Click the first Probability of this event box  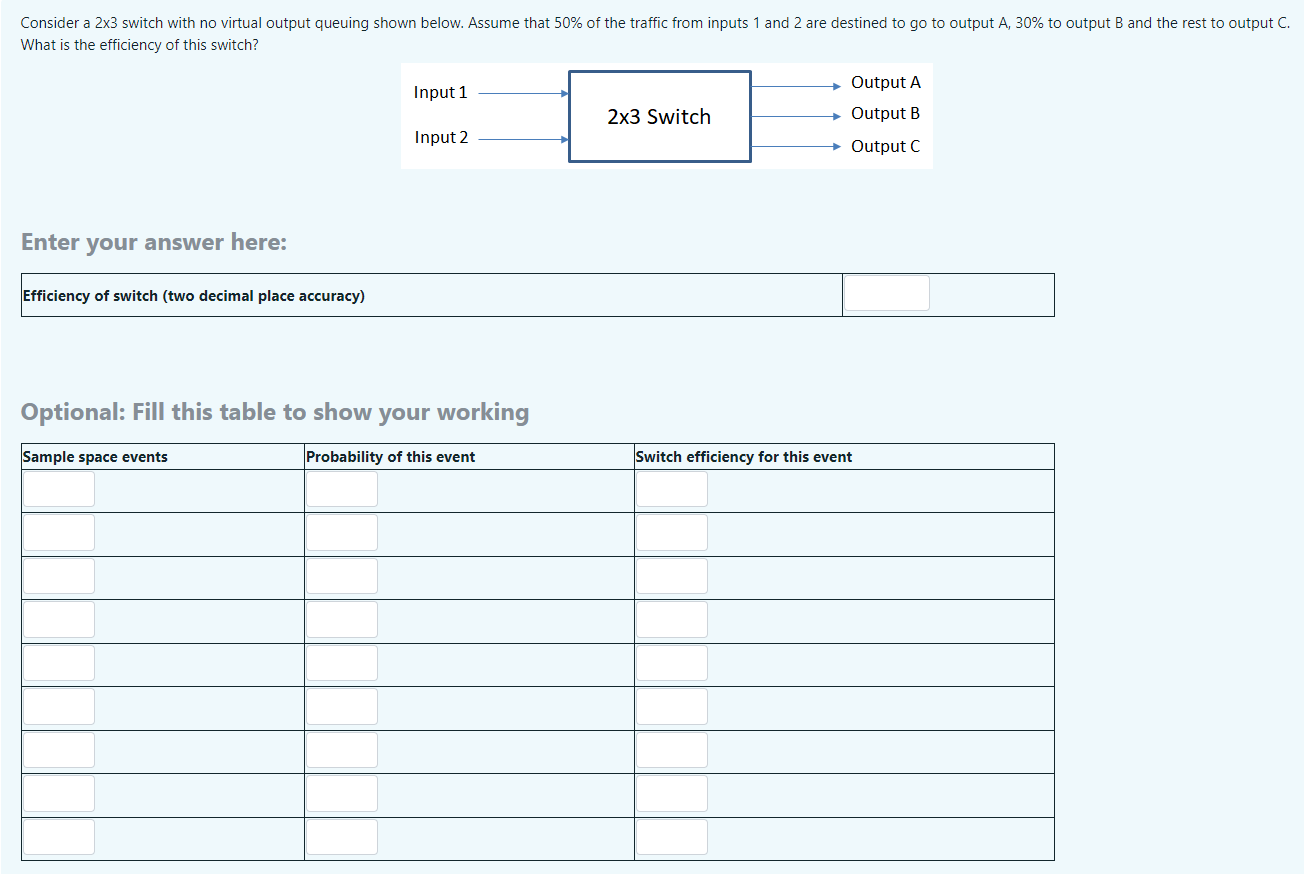342,489
